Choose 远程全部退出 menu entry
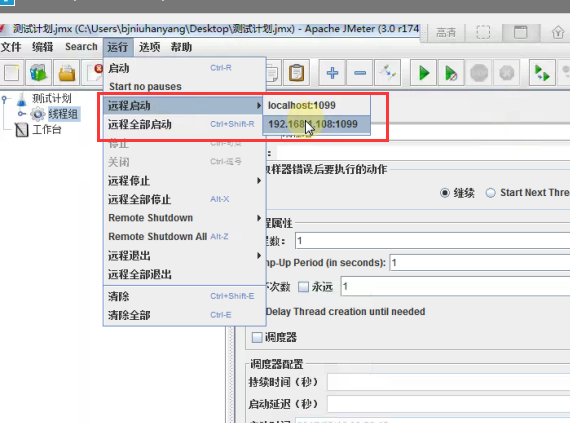The width and height of the screenshot is (570, 423). coord(185,274)
